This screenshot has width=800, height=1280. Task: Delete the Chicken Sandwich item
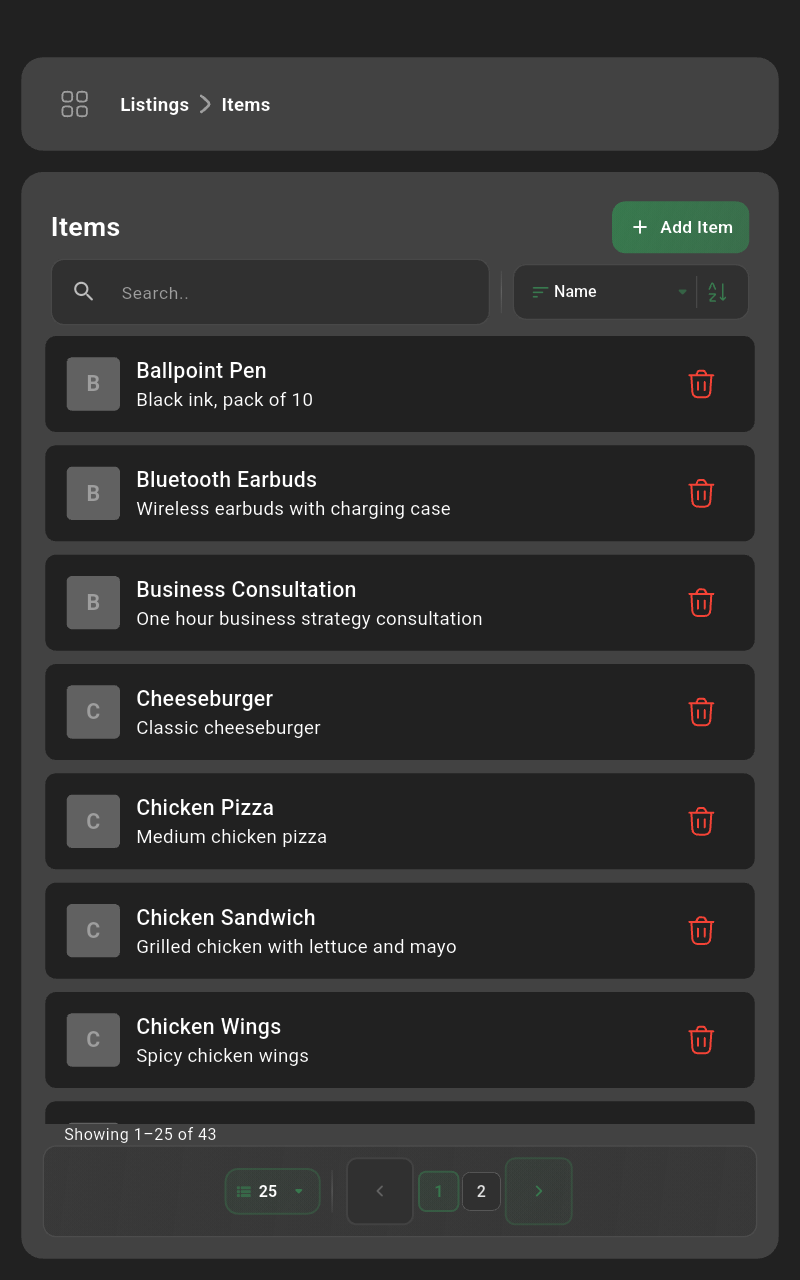tap(701, 930)
